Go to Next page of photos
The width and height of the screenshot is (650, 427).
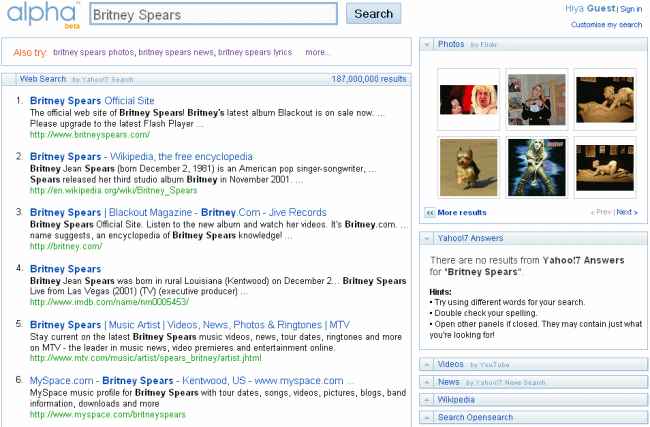point(627,212)
